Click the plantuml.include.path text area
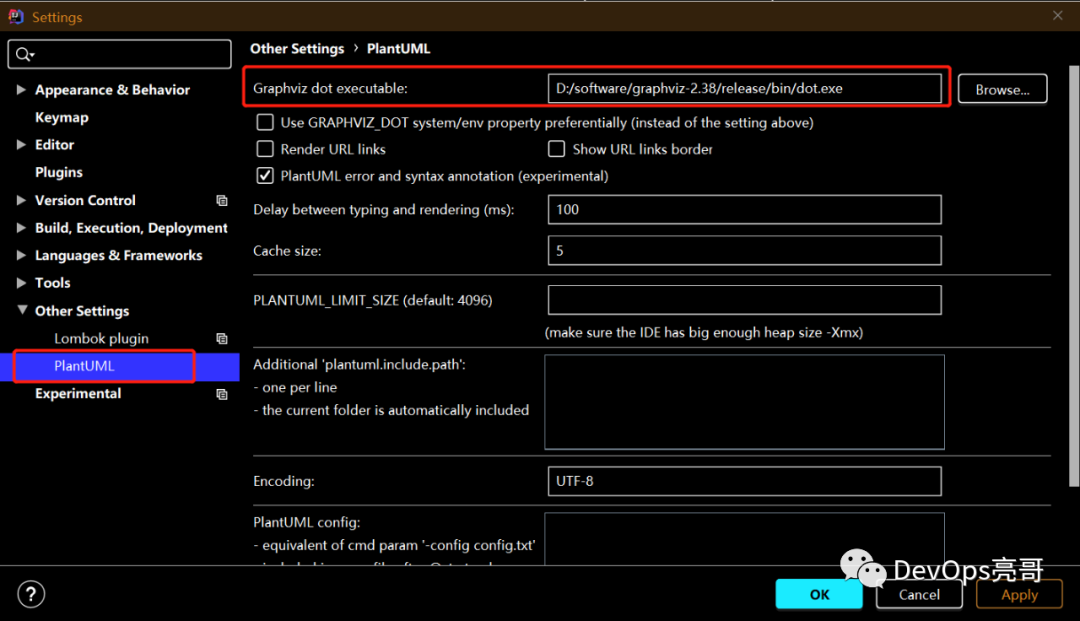The image size is (1080, 621). coord(745,402)
